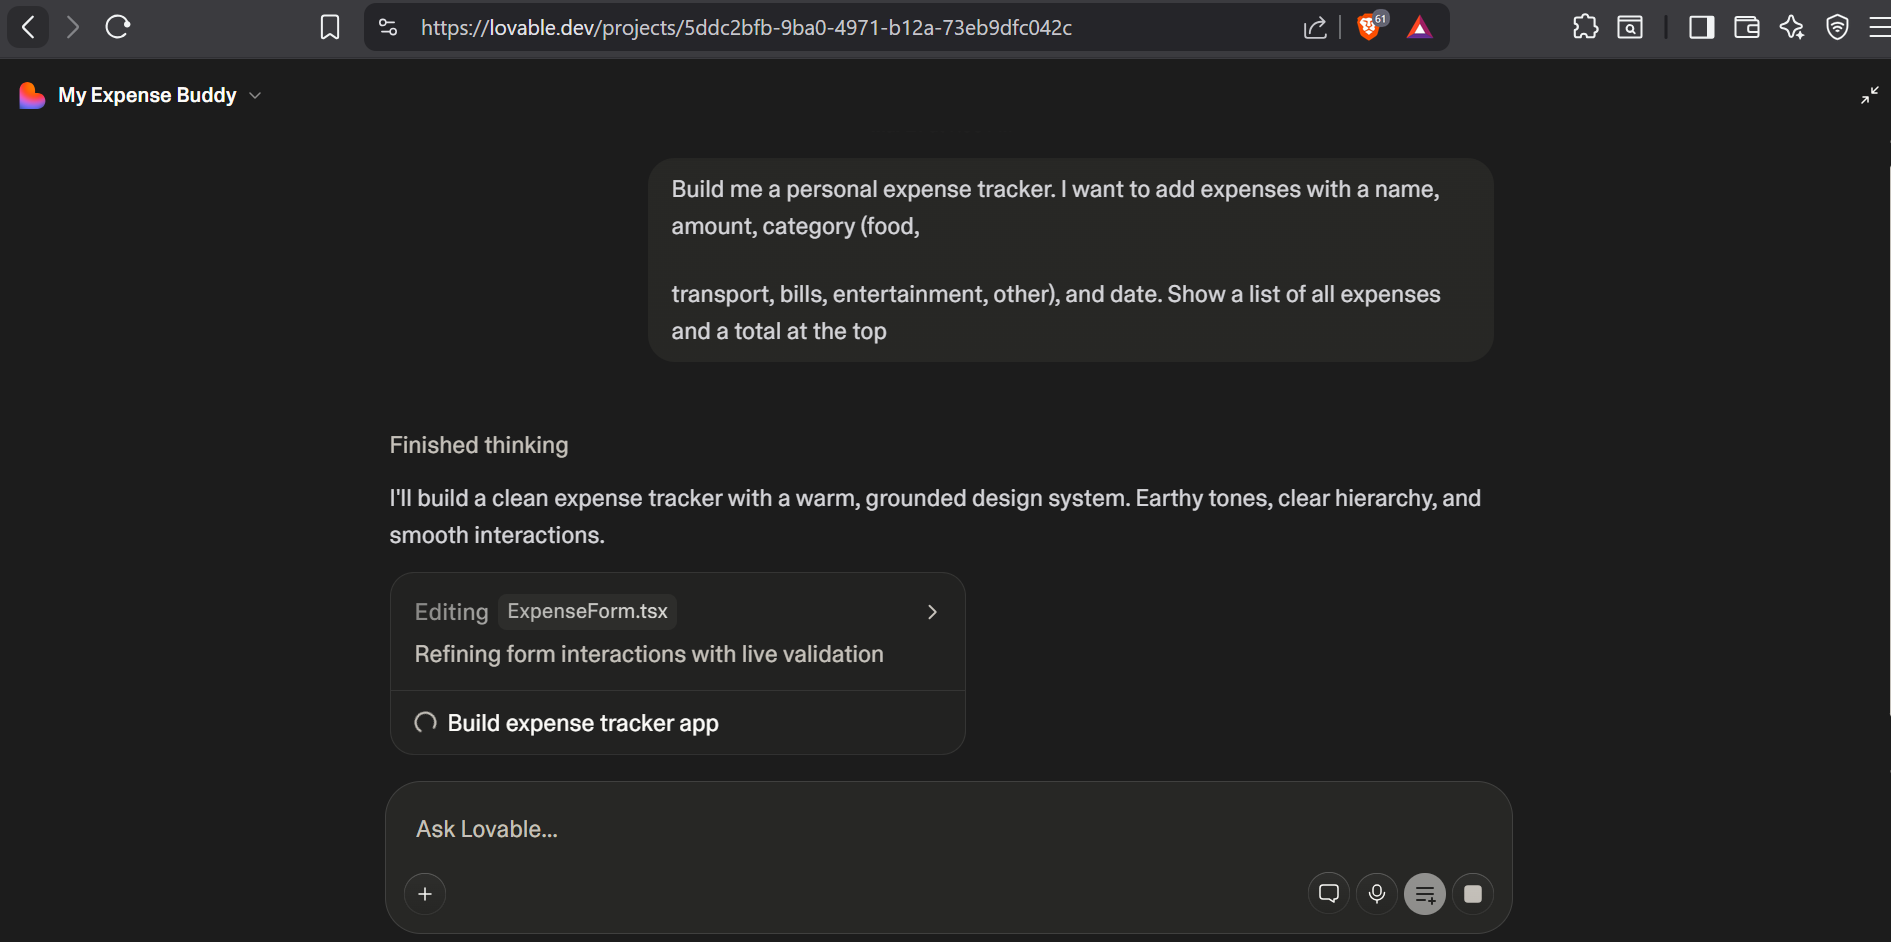Open the attachment plus button in chat input
1891x942 pixels.
click(425, 893)
